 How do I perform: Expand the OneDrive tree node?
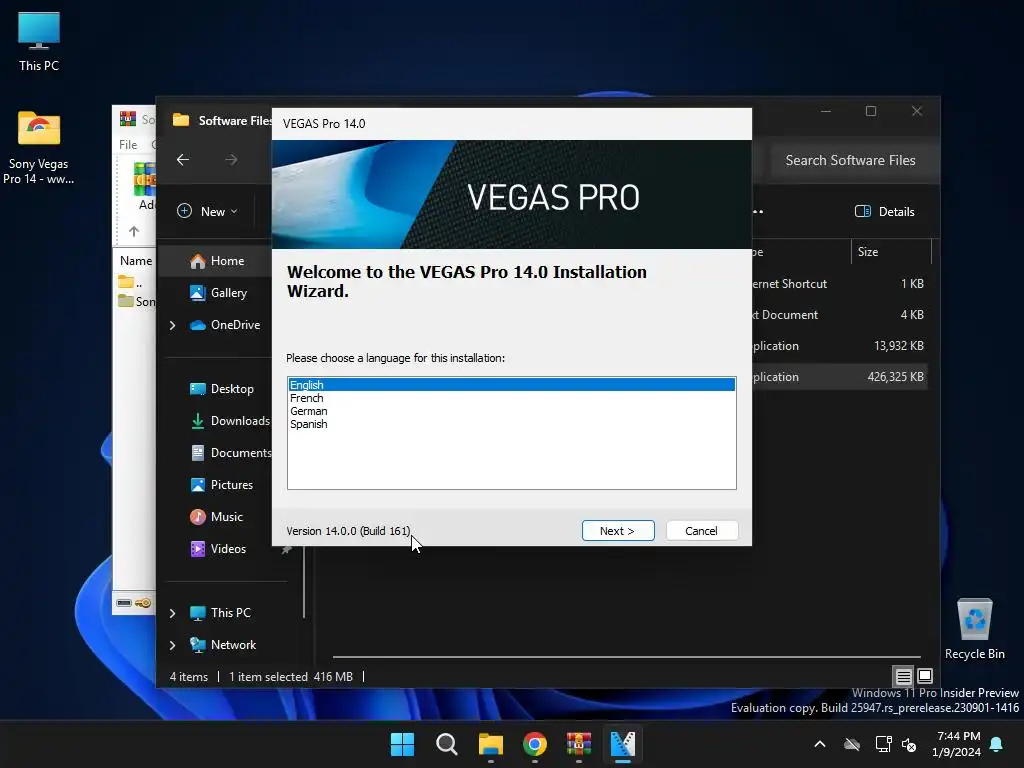pyautogui.click(x=172, y=325)
